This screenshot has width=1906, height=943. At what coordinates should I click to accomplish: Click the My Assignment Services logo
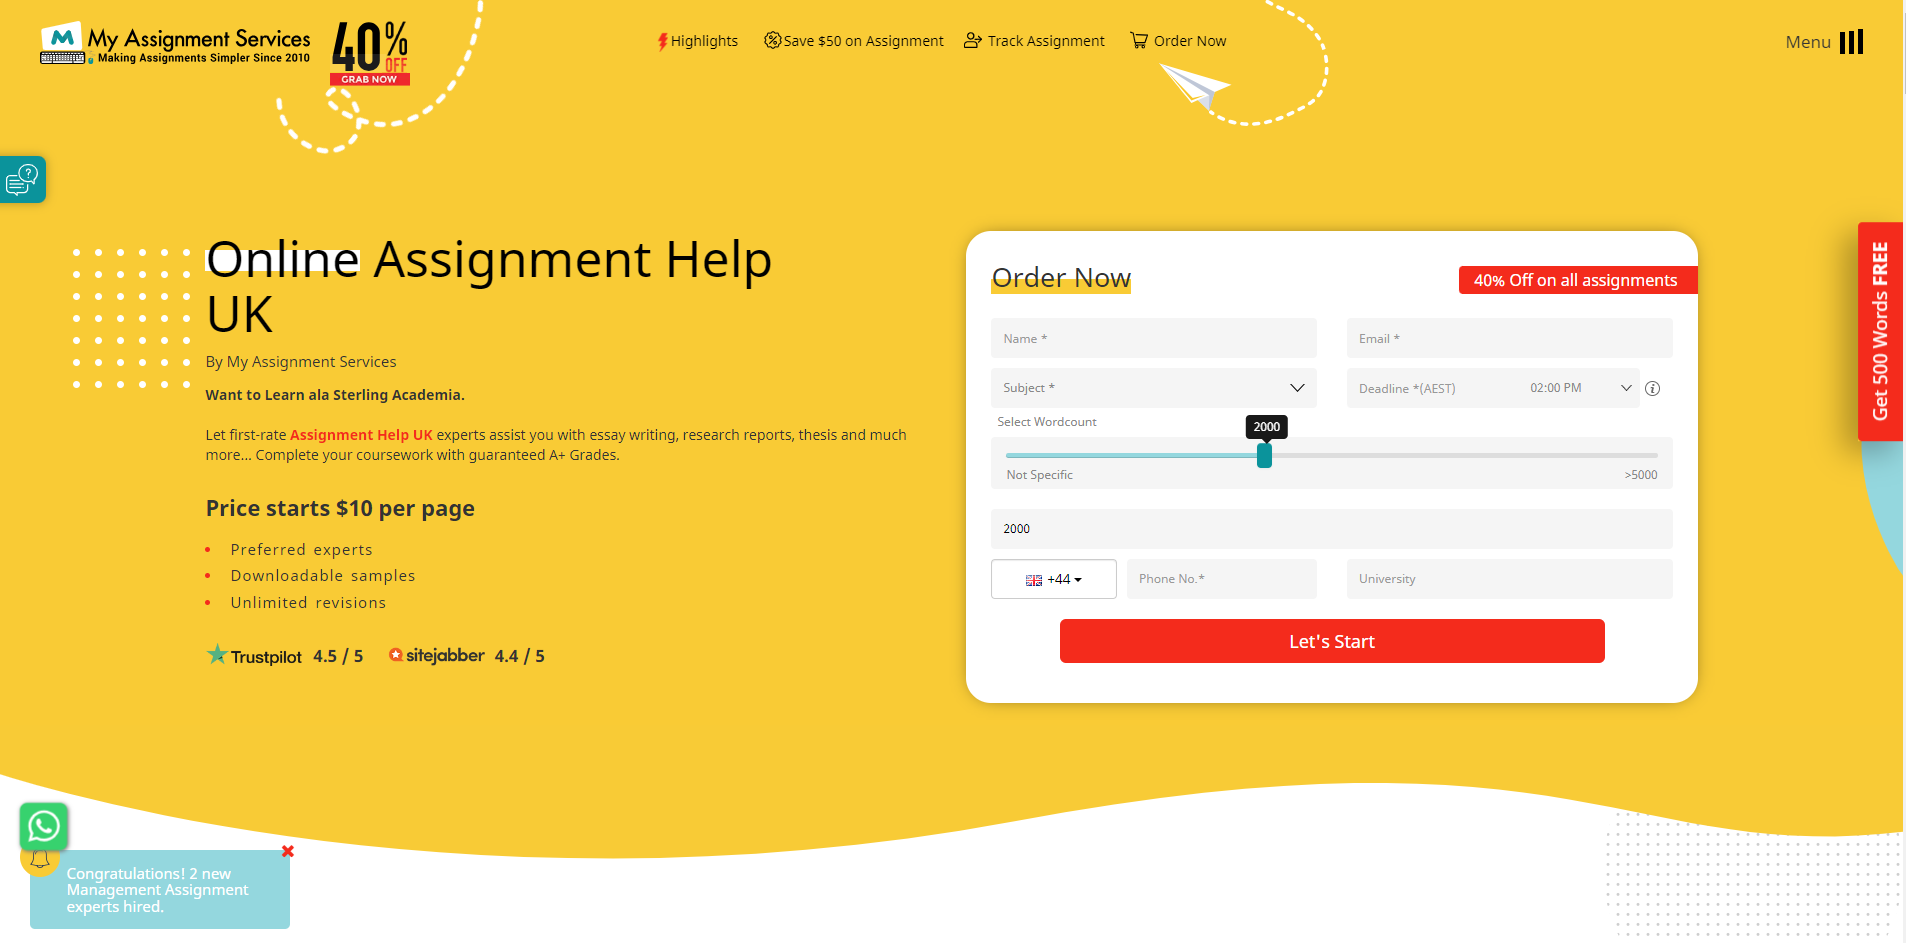click(175, 44)
